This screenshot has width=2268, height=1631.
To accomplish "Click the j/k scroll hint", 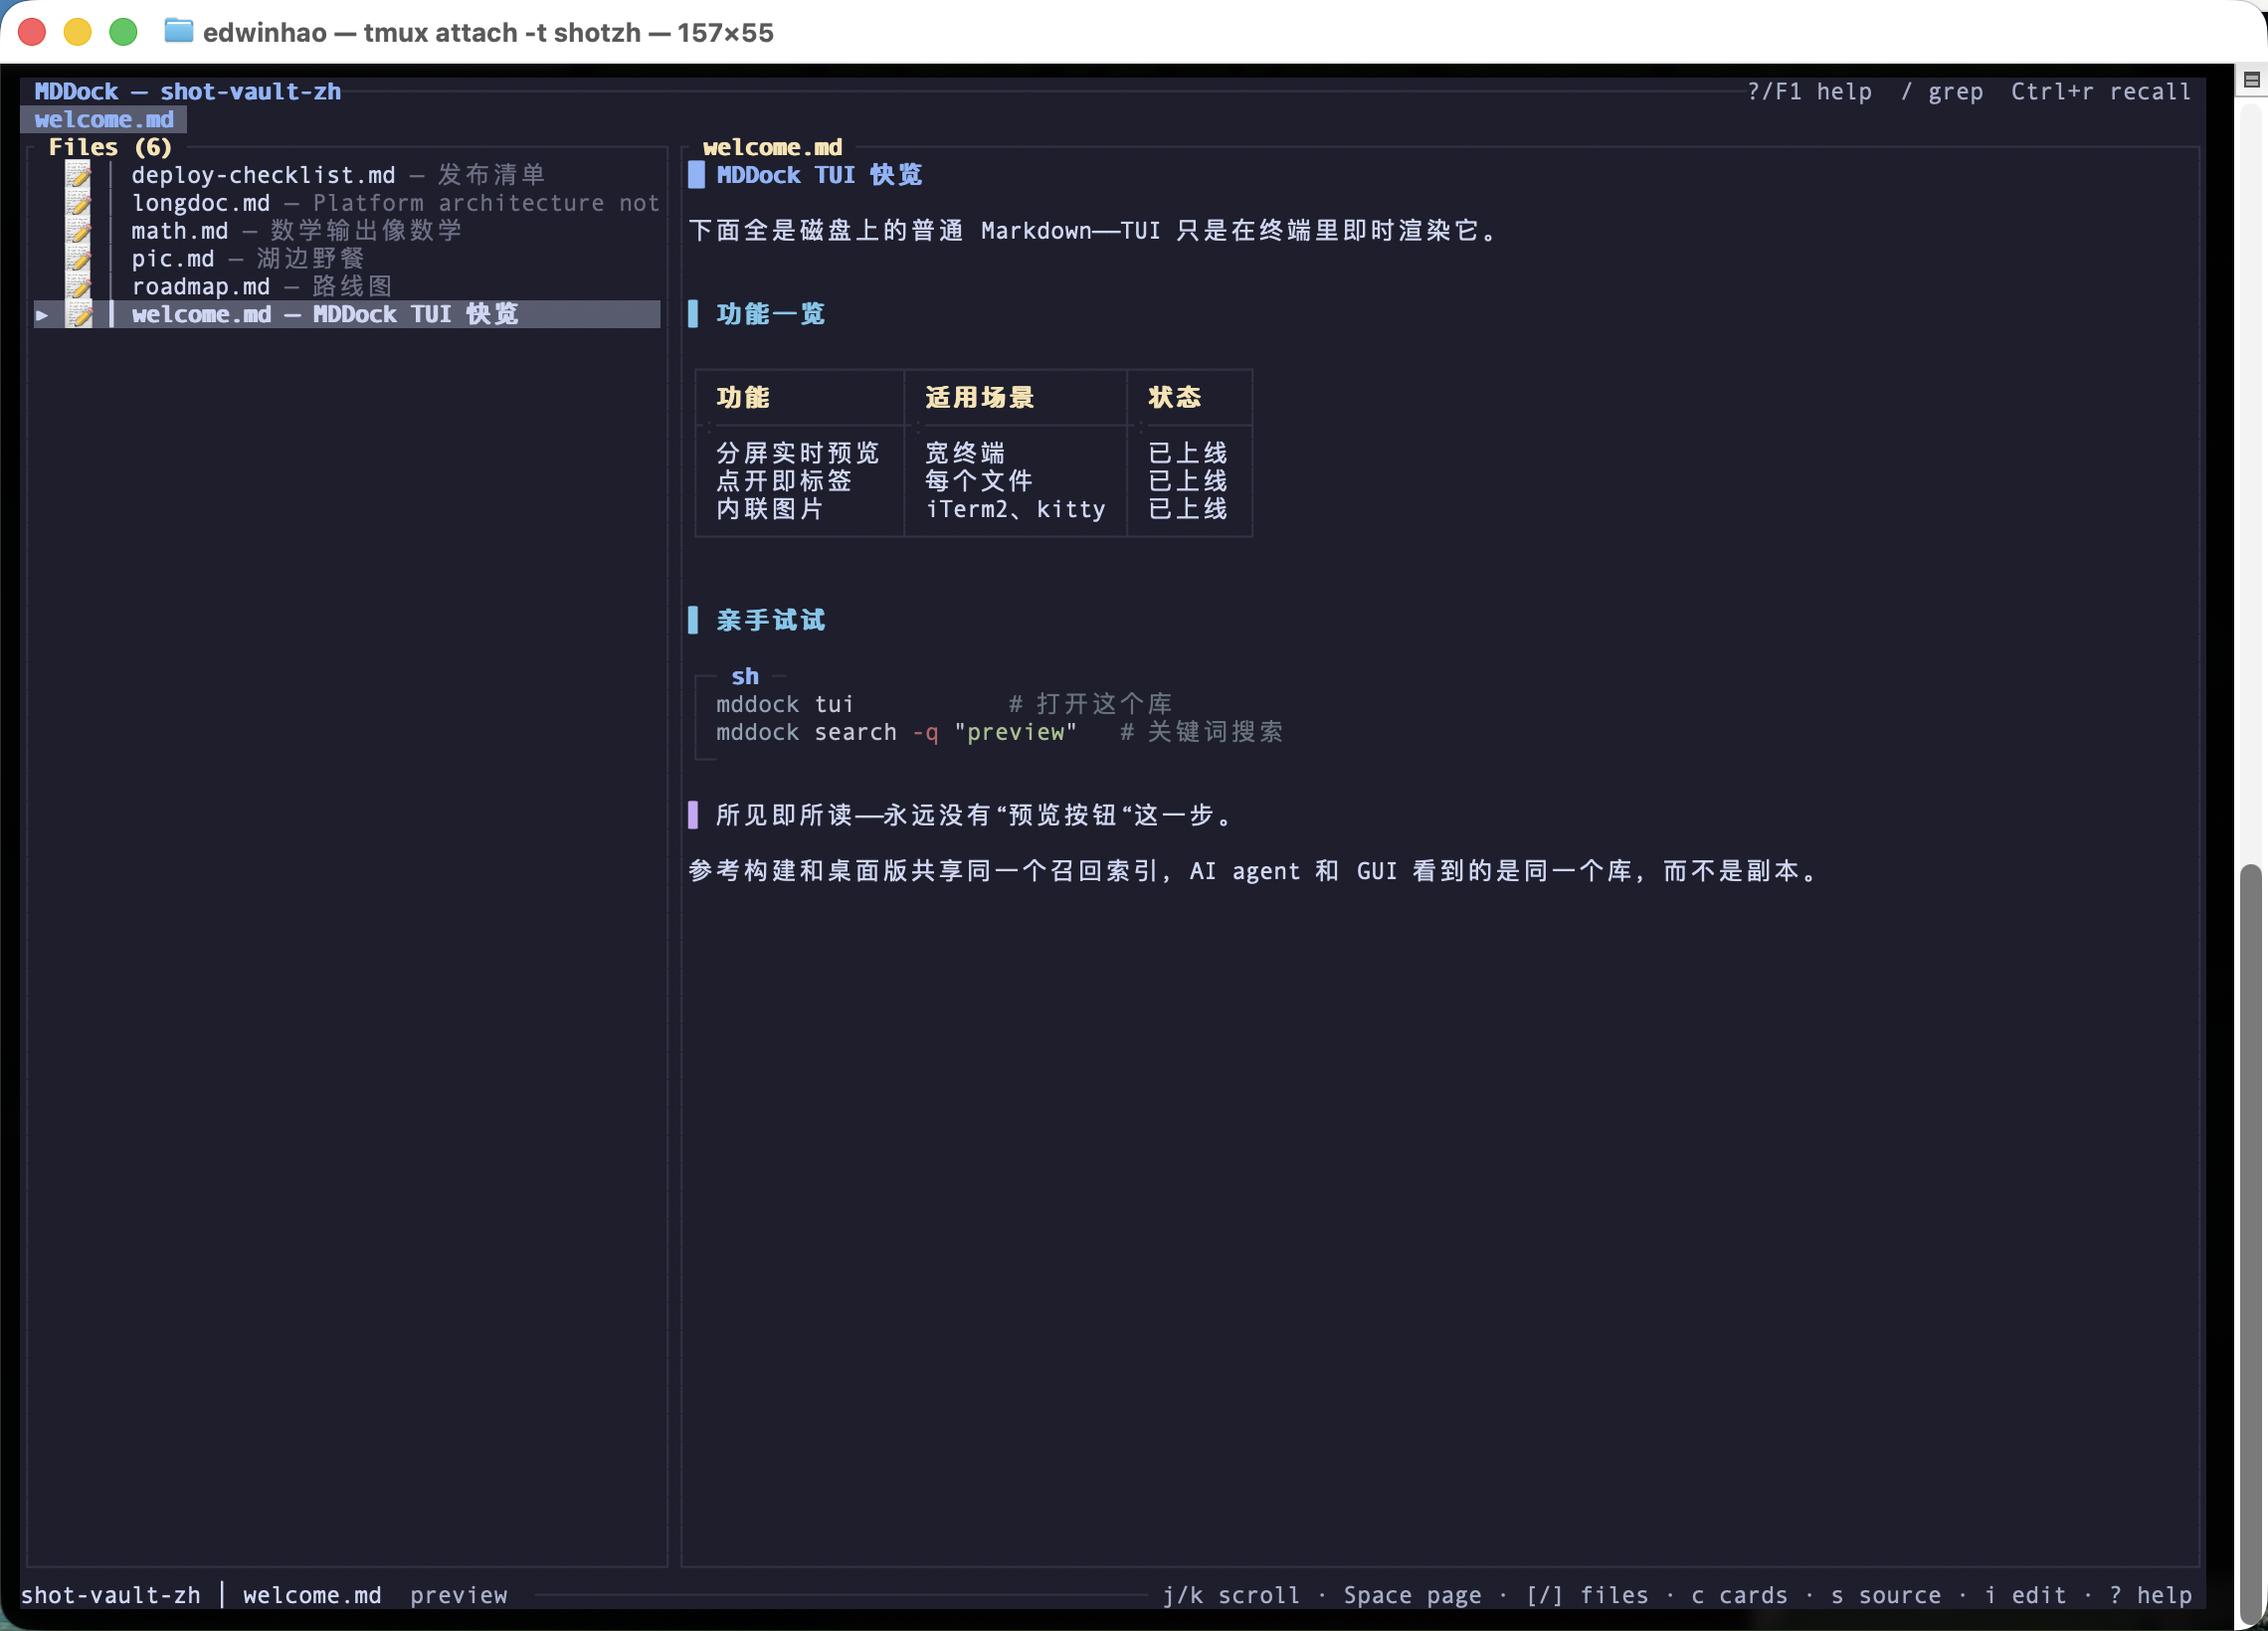I will coord(1231,1595).
